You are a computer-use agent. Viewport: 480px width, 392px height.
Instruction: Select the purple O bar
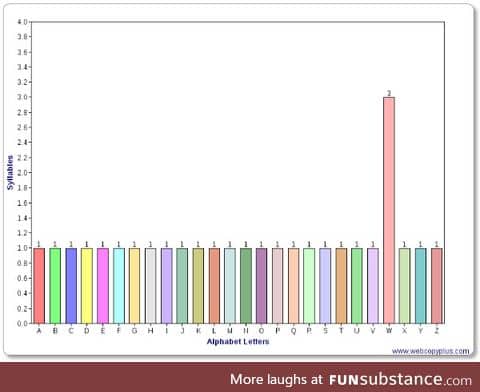262,286
